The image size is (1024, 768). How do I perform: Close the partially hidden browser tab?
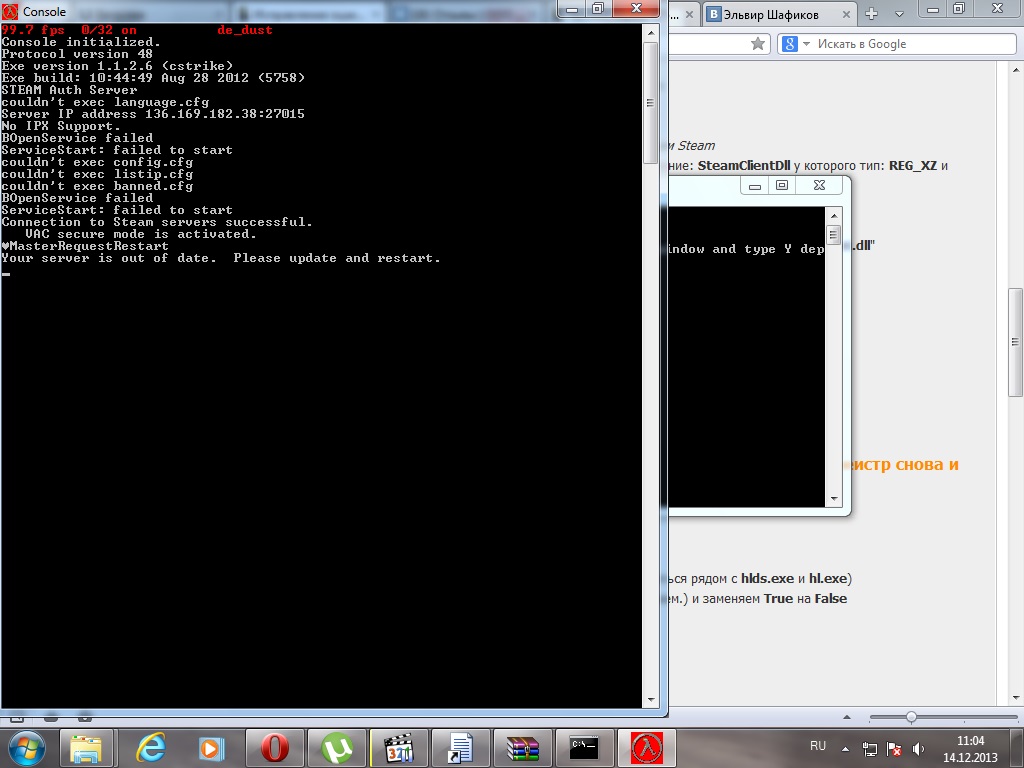pos(689,14)
